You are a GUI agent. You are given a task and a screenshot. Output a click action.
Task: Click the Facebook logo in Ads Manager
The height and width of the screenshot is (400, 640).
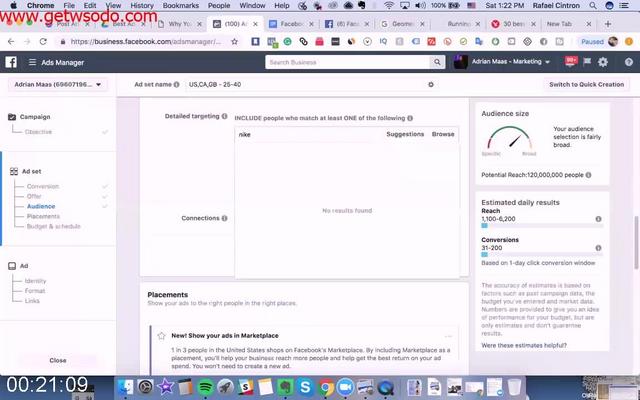coord(11,62)
